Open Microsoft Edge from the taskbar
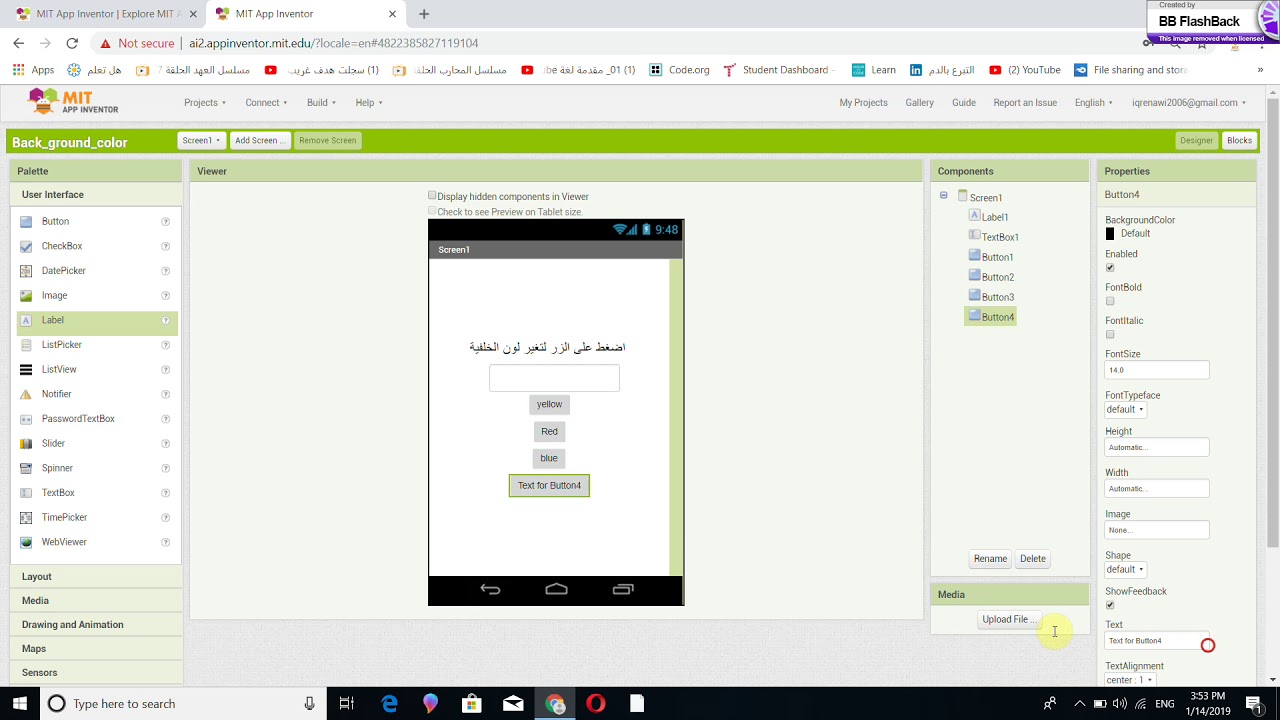 pos(389,704)
